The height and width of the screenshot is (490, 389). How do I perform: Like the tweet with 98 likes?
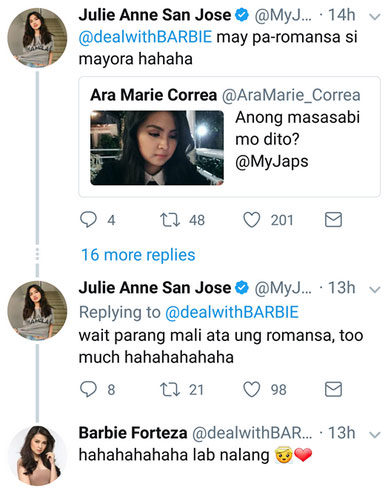[252, 389]
